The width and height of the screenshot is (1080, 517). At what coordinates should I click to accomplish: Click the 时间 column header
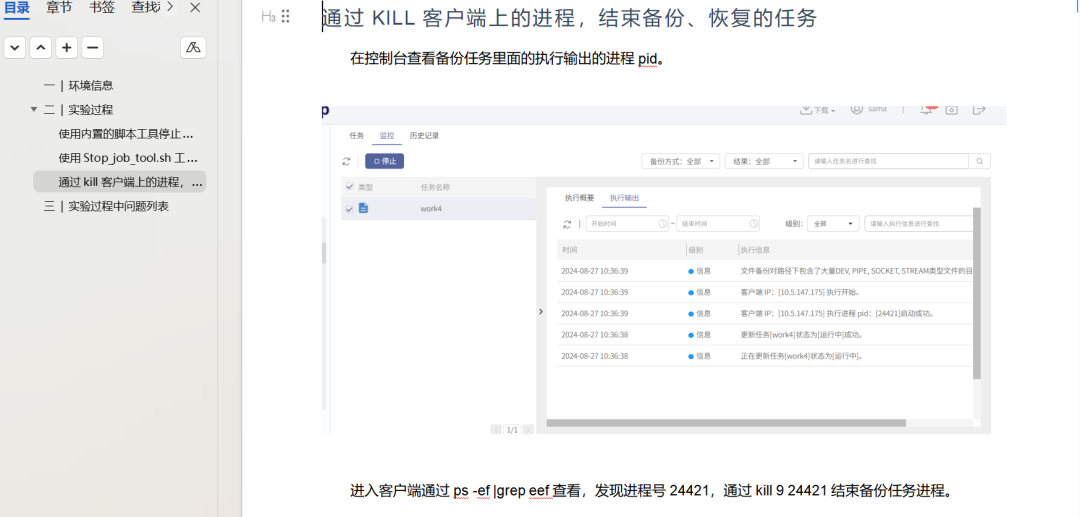(x=570, y=250)
